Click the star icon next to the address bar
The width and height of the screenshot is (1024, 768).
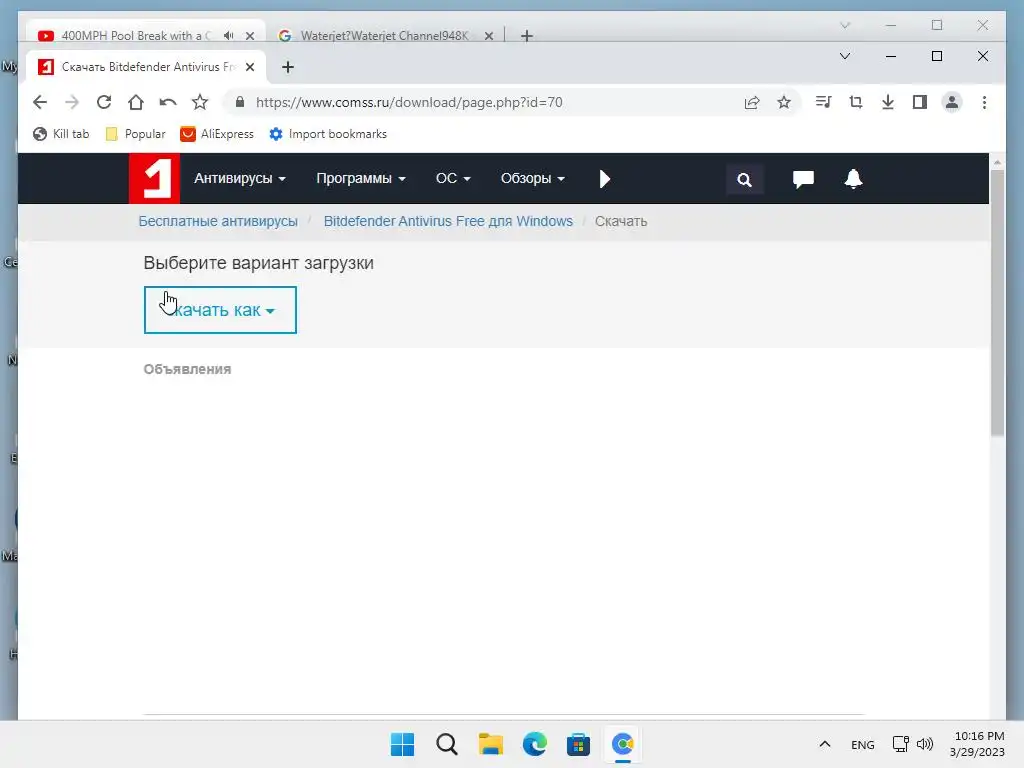[x=200, y=102]
